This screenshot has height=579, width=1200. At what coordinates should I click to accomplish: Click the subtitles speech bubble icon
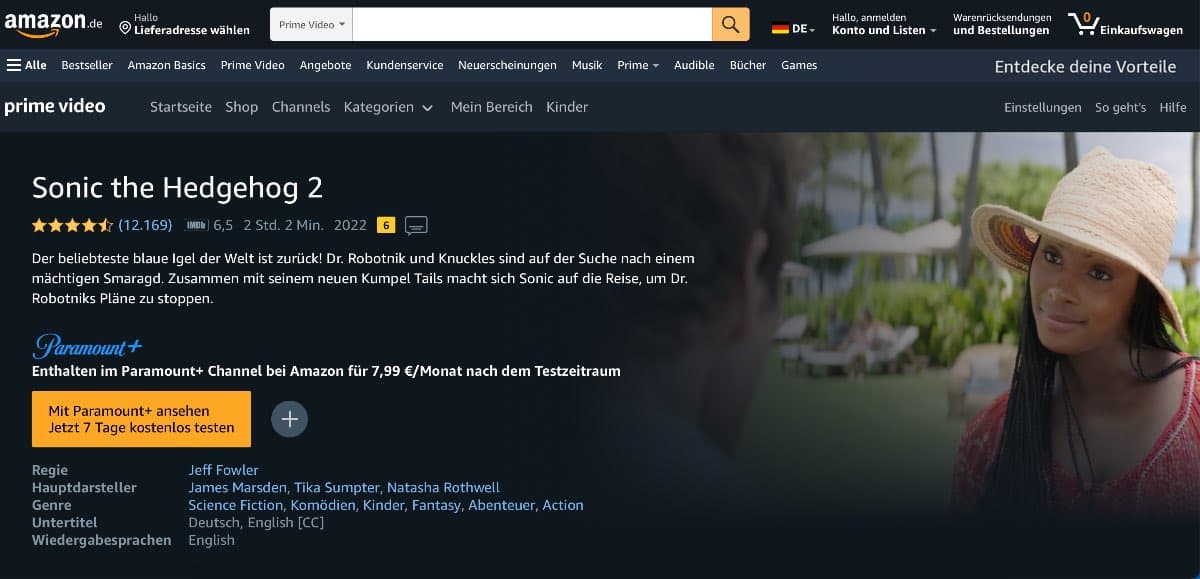tap(416, 225)
